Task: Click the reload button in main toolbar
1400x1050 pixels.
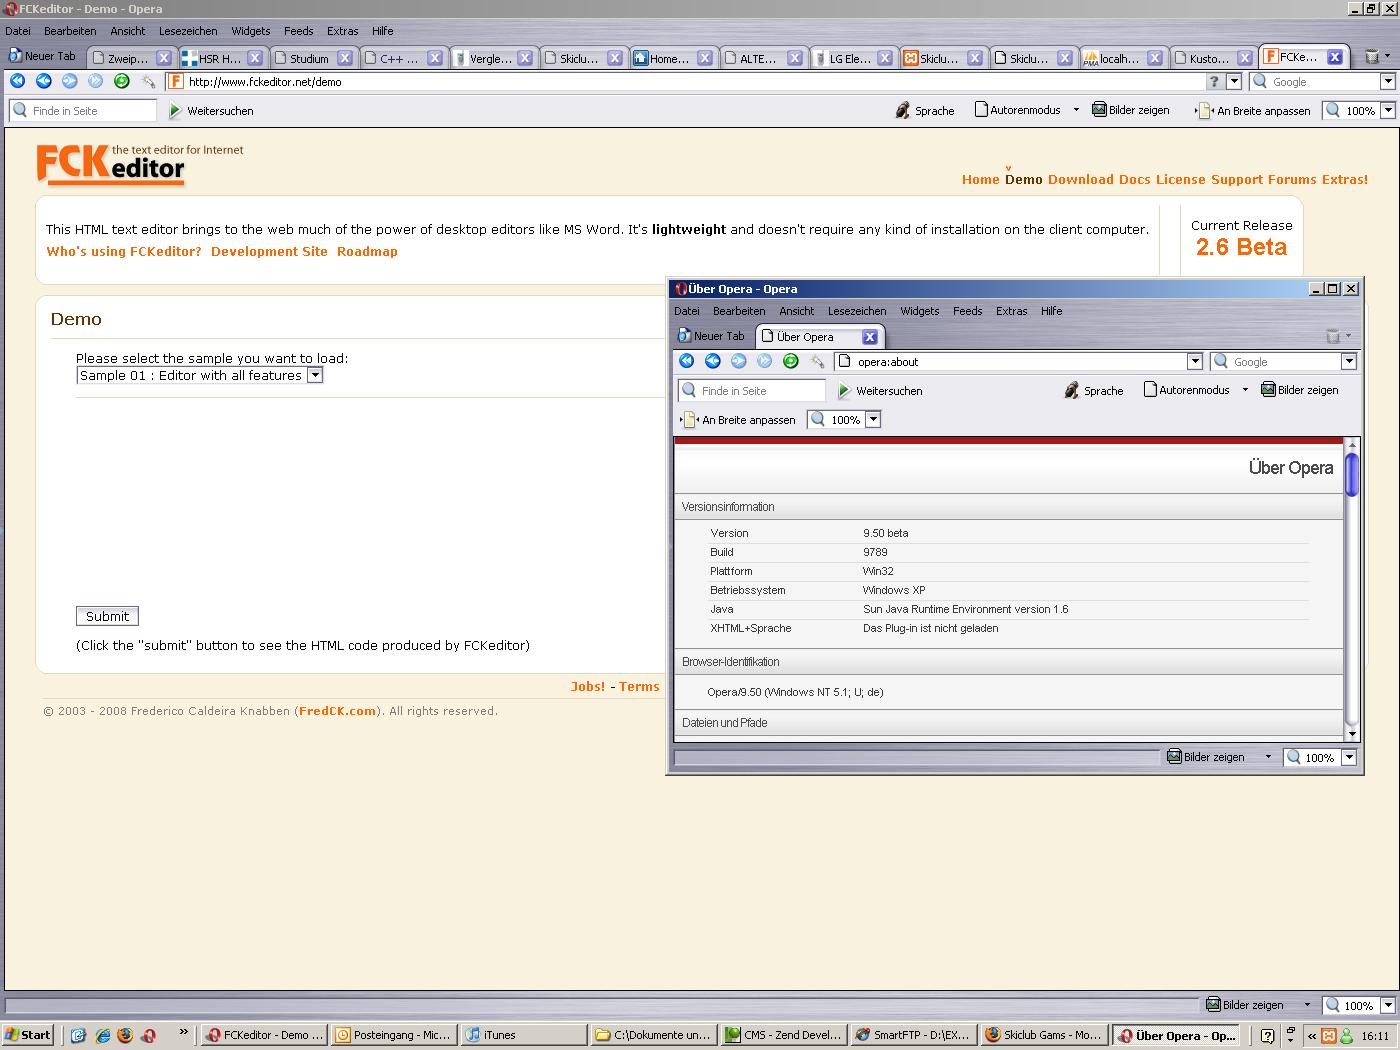Action: (122, 82)
